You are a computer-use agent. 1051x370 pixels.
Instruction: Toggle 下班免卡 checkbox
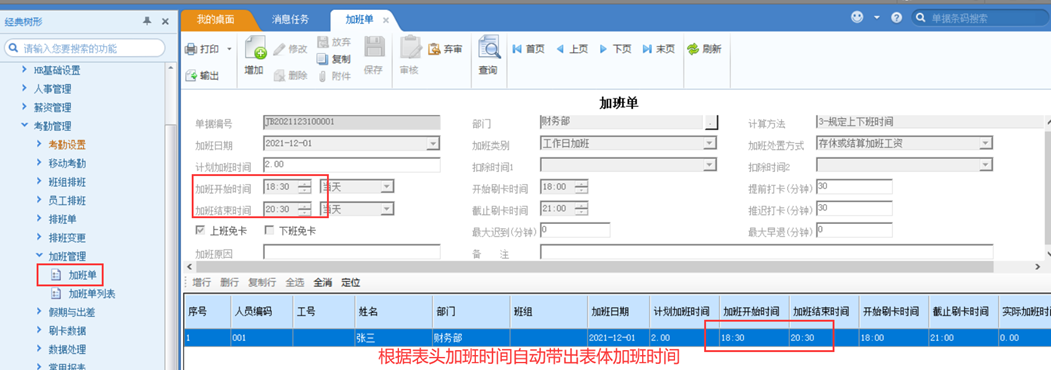click(269, 231)
